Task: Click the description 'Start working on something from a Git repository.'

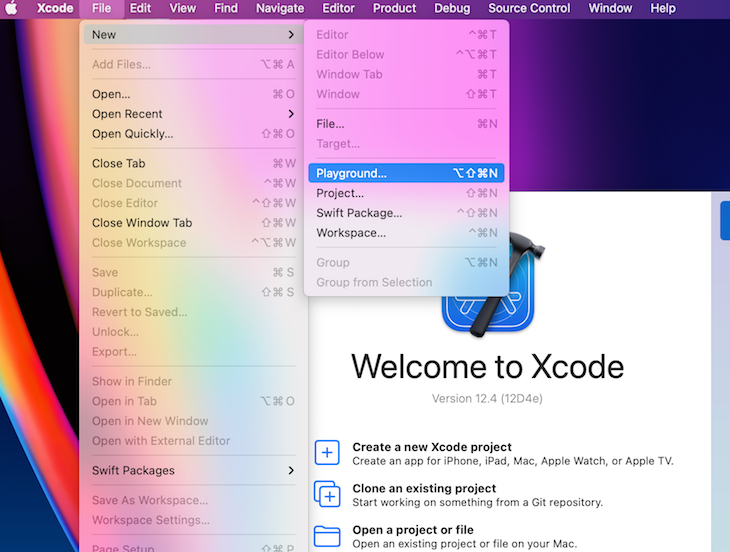Action: (x=477, y=502)
